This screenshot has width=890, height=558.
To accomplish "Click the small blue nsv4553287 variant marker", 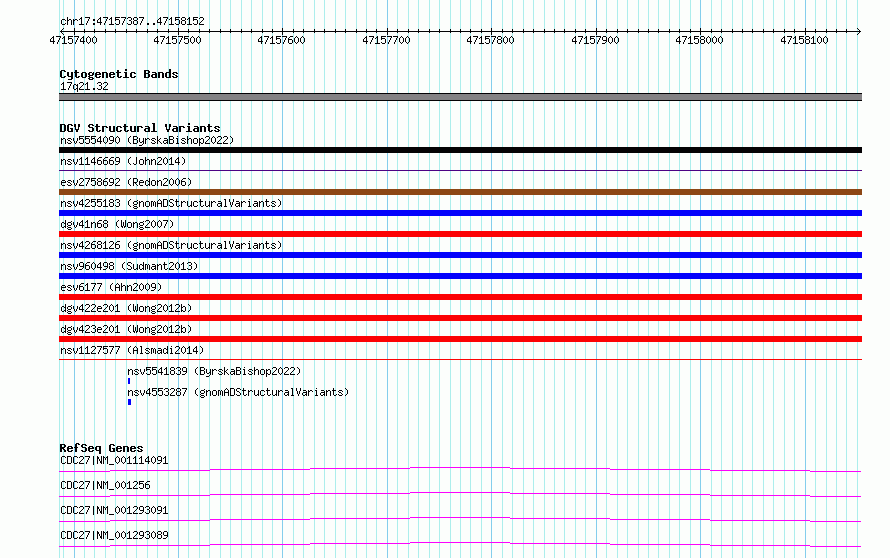I will click(129, 402).
